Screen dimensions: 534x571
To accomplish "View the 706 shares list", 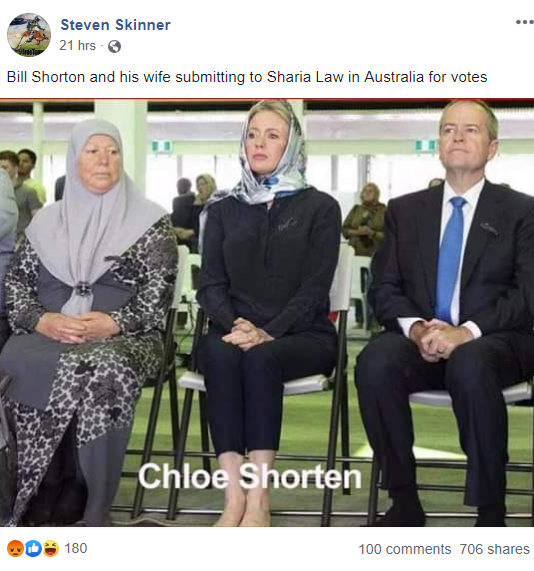I will (494, 549).
